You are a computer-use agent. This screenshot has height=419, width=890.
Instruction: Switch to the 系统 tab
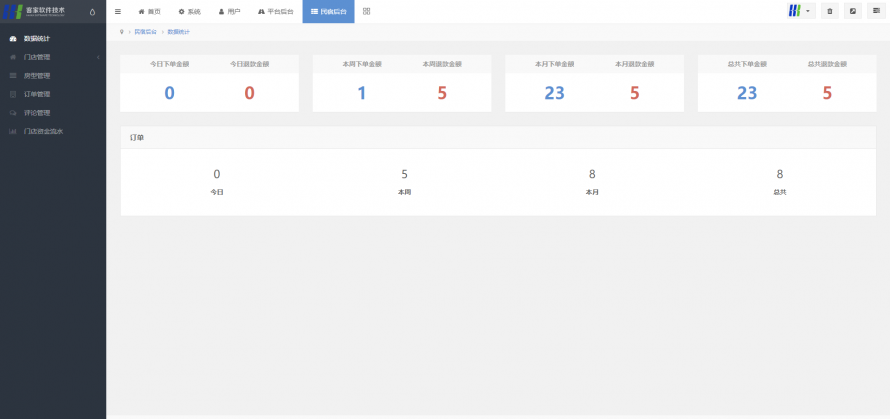pyautogui.click(x=189, y=11)
